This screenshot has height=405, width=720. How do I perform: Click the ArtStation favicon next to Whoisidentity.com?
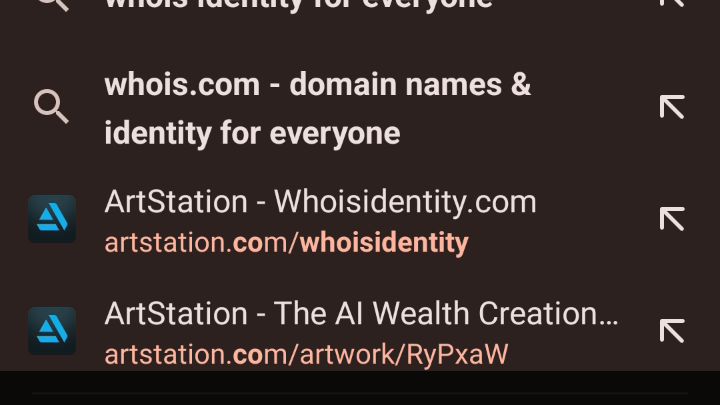tap(52, 219)
